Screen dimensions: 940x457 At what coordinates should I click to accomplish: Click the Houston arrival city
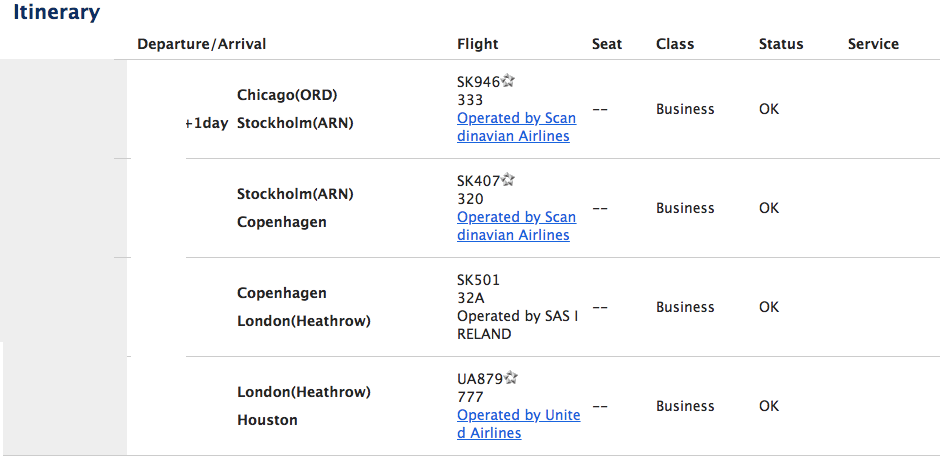[267, 420]
